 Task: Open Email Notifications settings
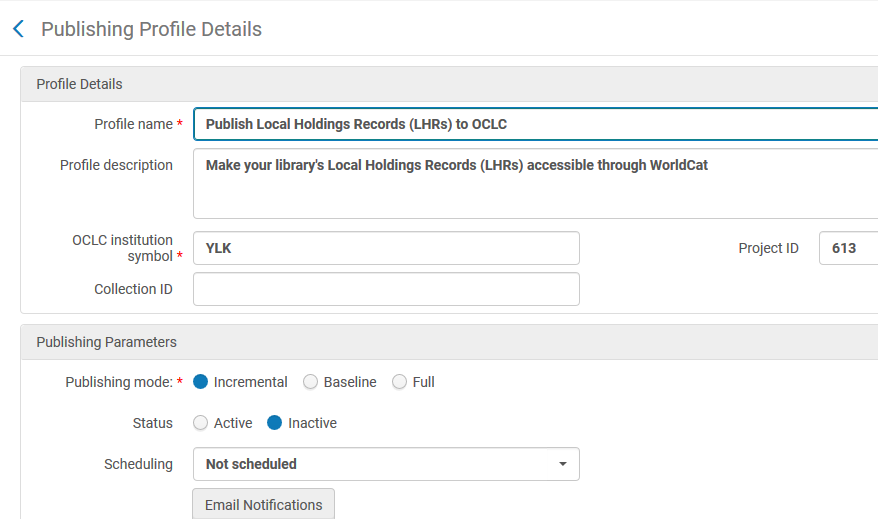(x=264, y=504)
